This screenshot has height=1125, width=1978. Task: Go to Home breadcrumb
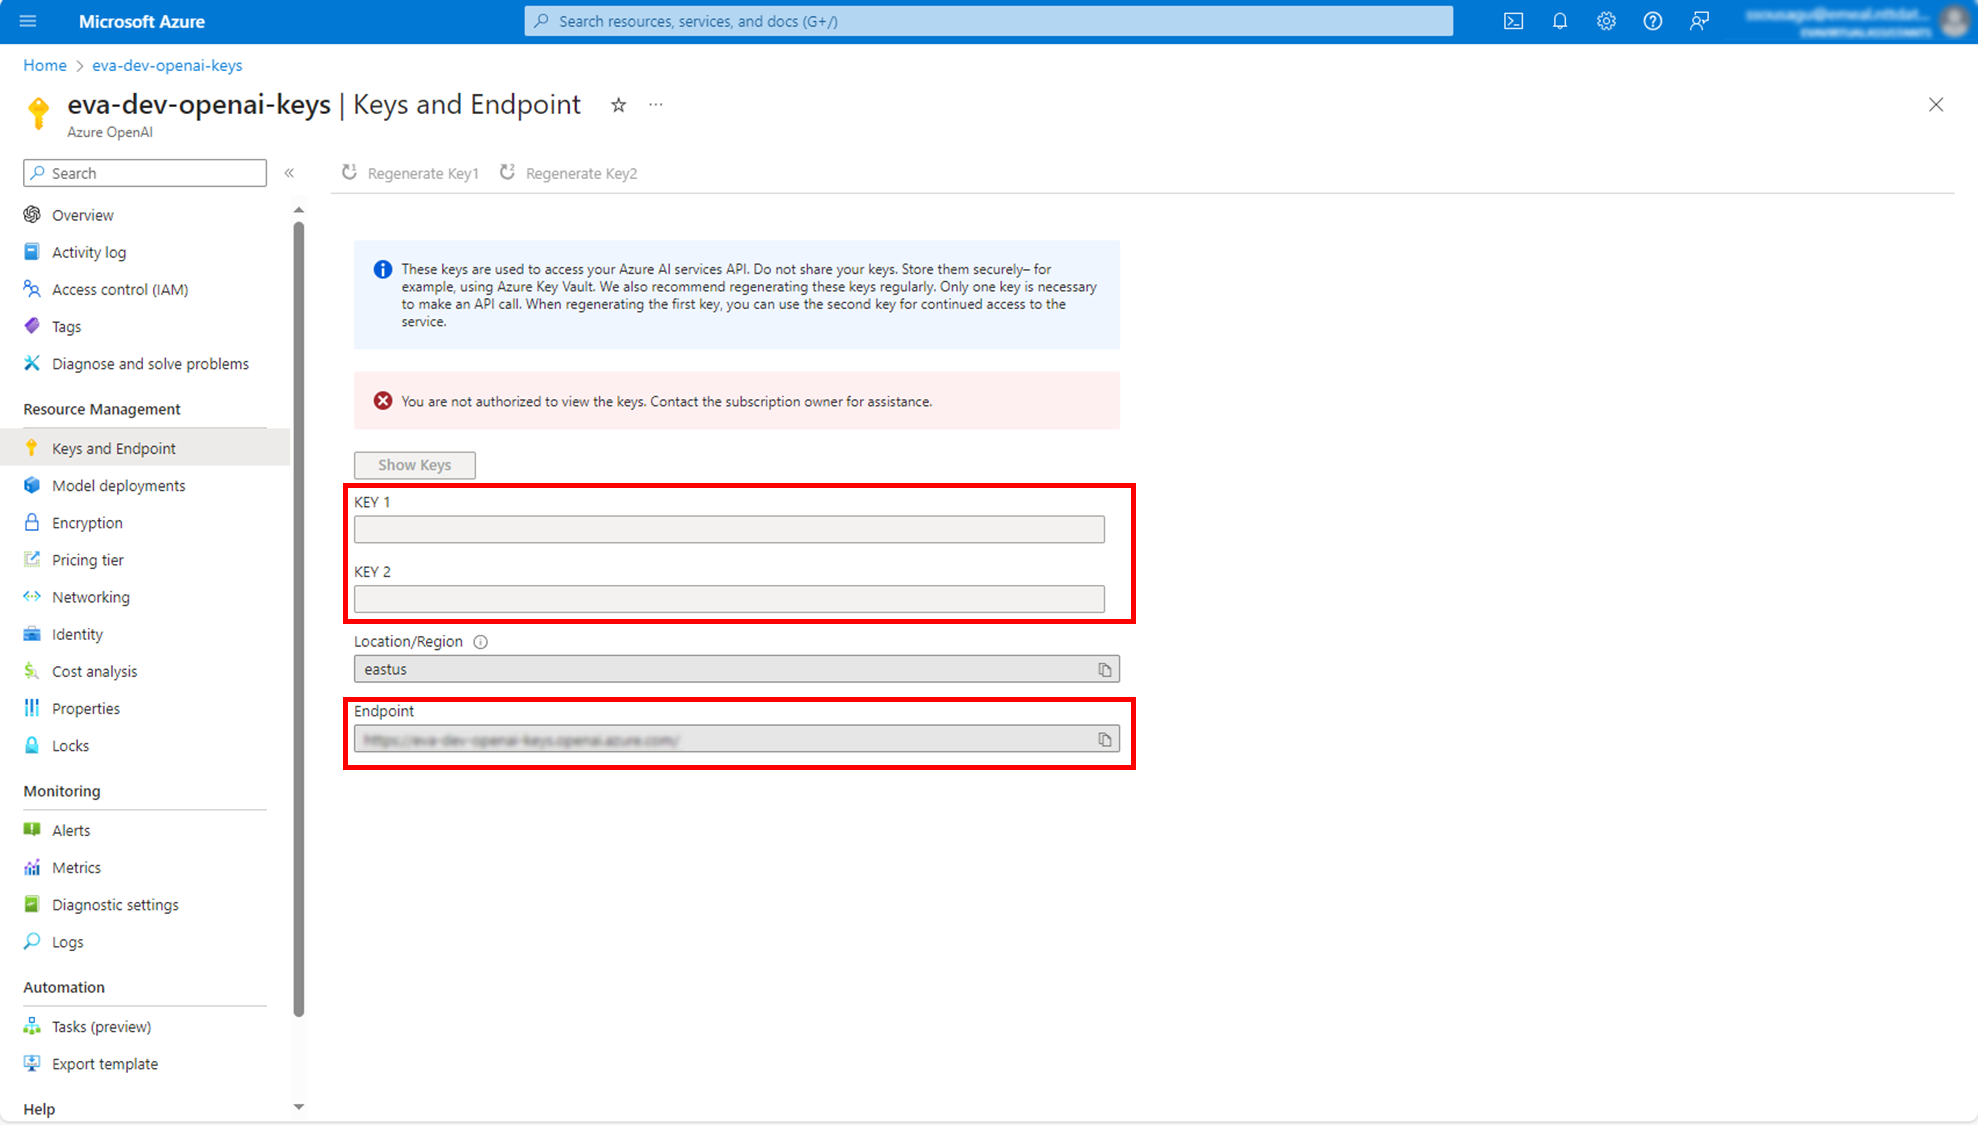click(45, 65)
